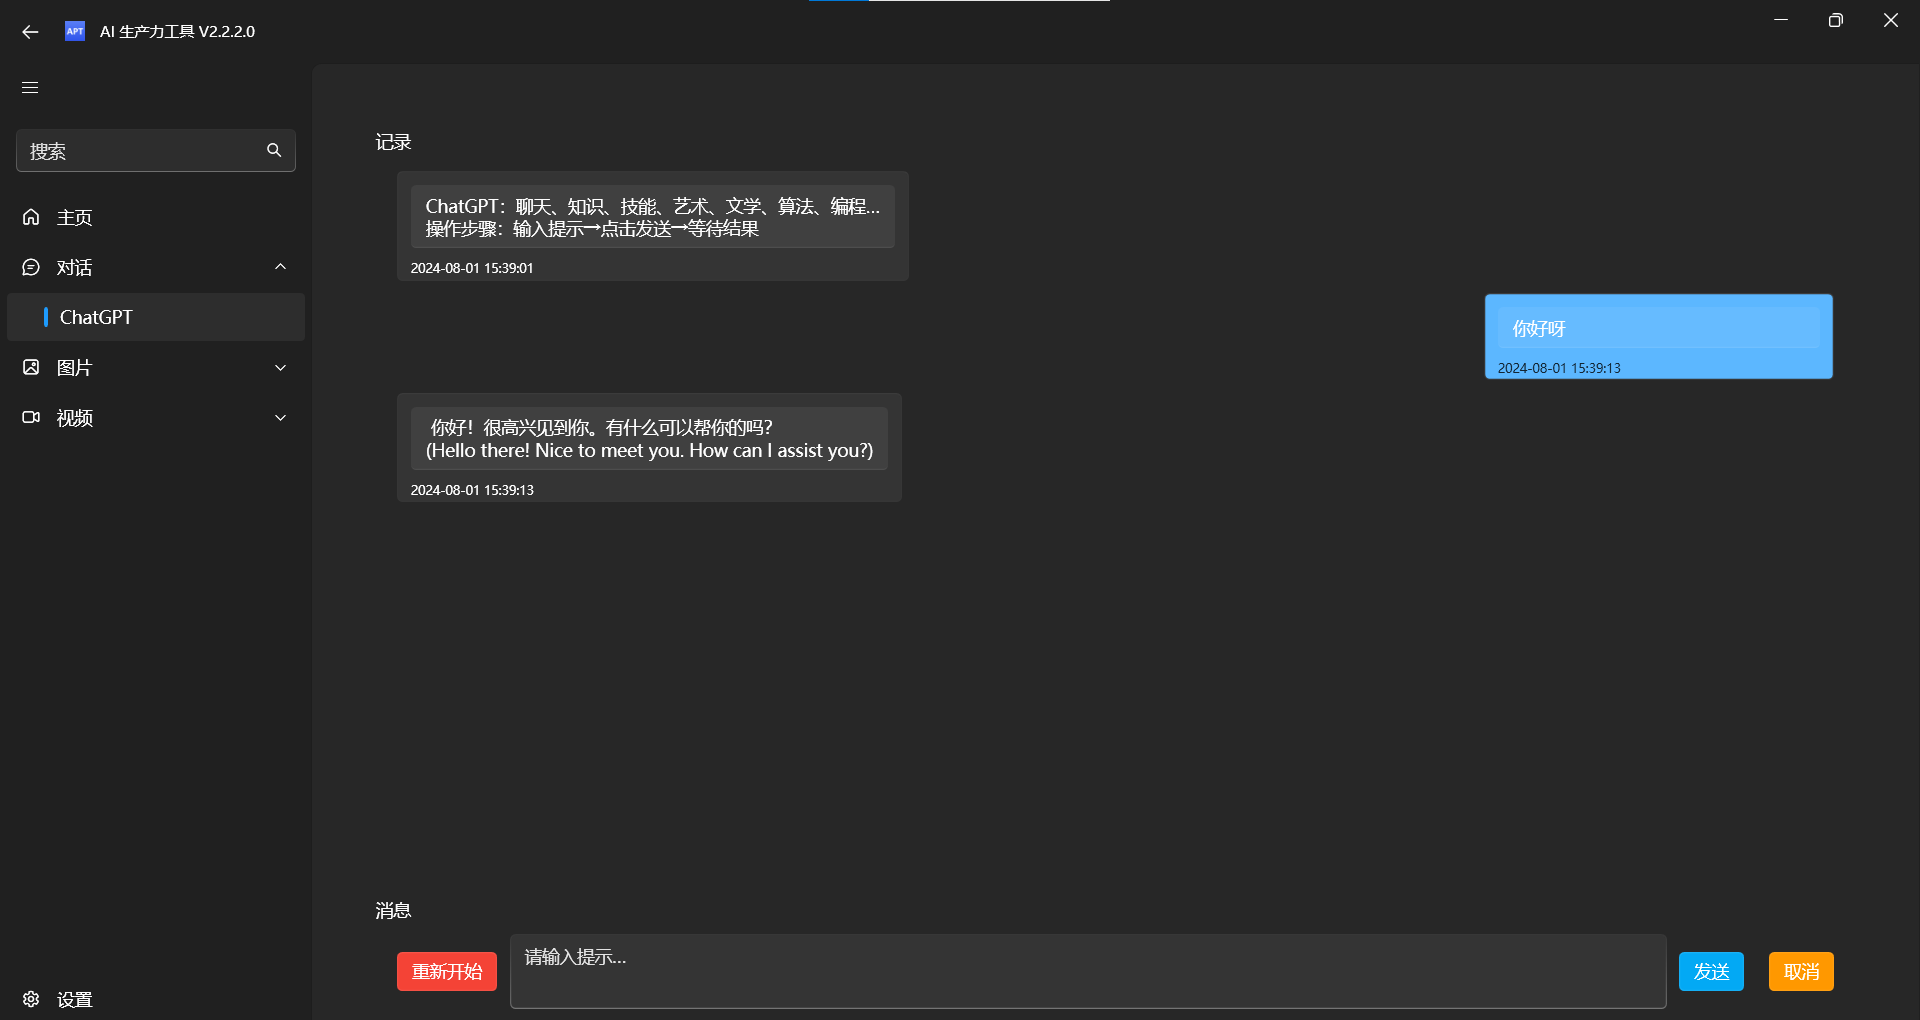Click the home icon beside 主页
The height and width of the screenshot is (1020, 1920).
pos(31,217)
